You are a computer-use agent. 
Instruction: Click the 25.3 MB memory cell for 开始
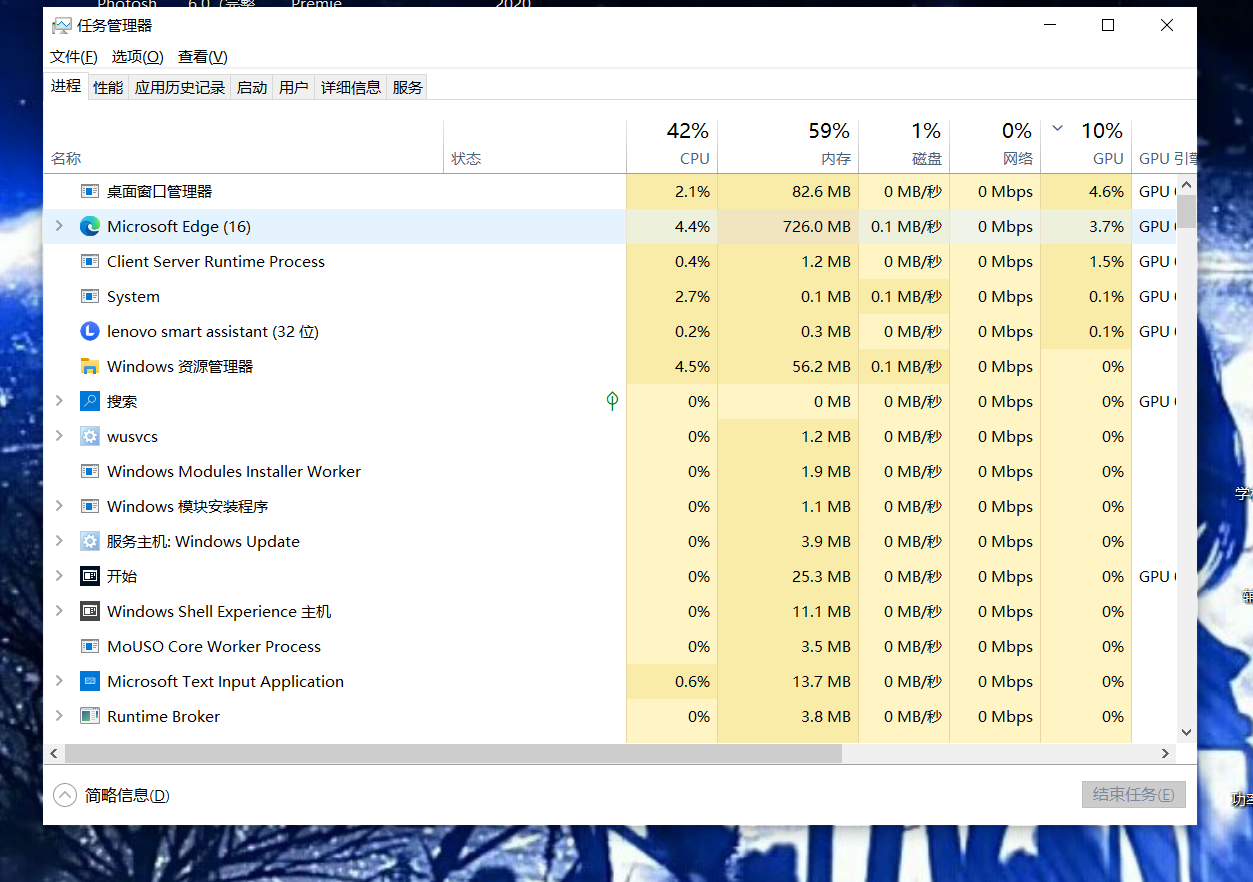coord(788,576)
